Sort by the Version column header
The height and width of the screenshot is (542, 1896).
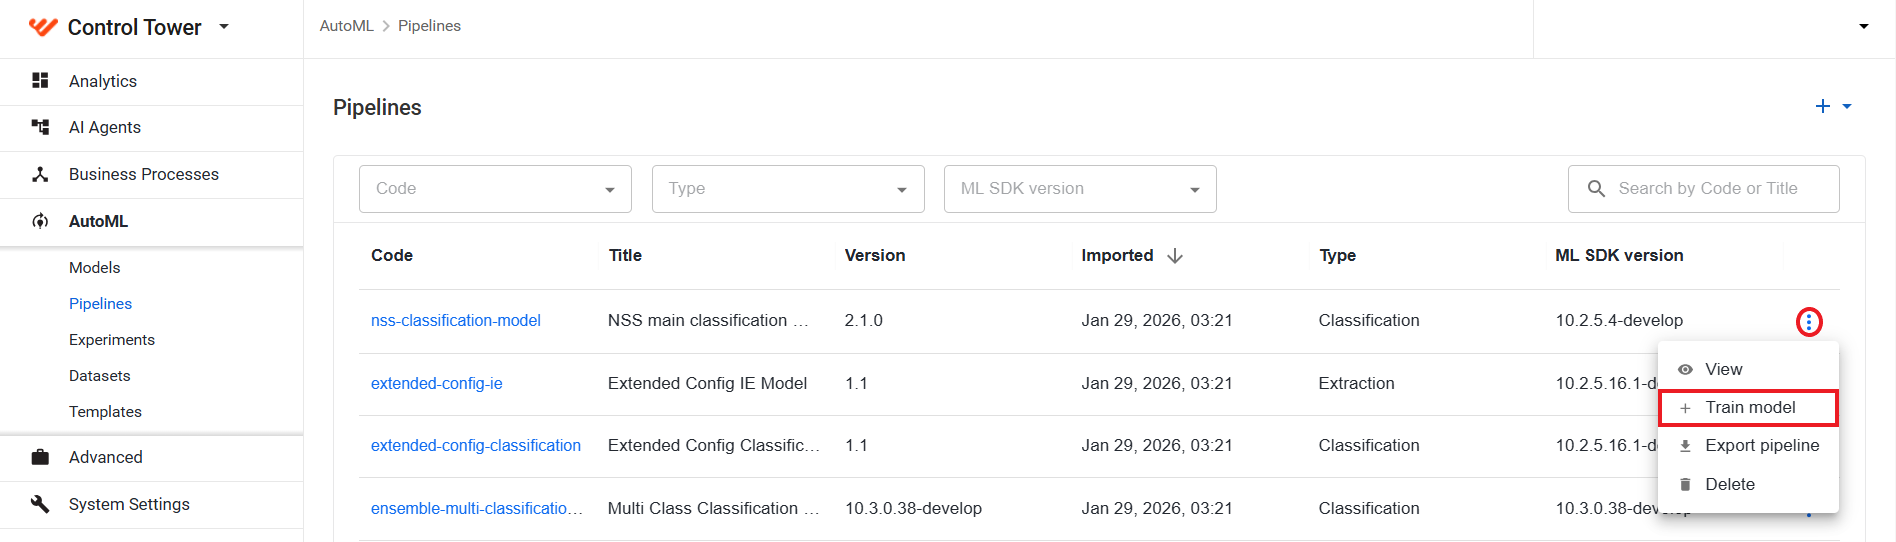[x=875, y=255]
